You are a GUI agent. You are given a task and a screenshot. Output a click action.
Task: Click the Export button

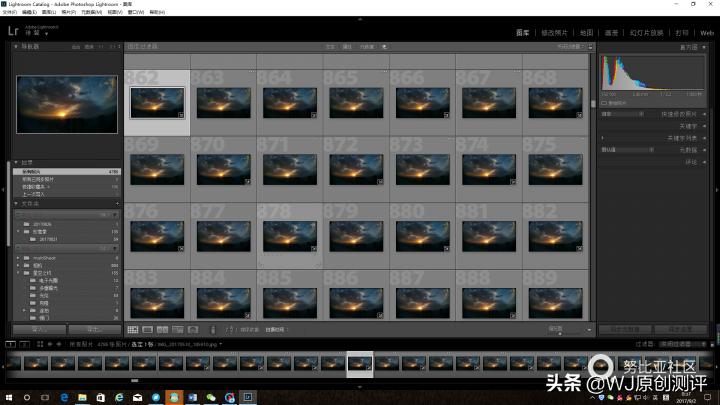pyautogui.click(x=93, y=328)
